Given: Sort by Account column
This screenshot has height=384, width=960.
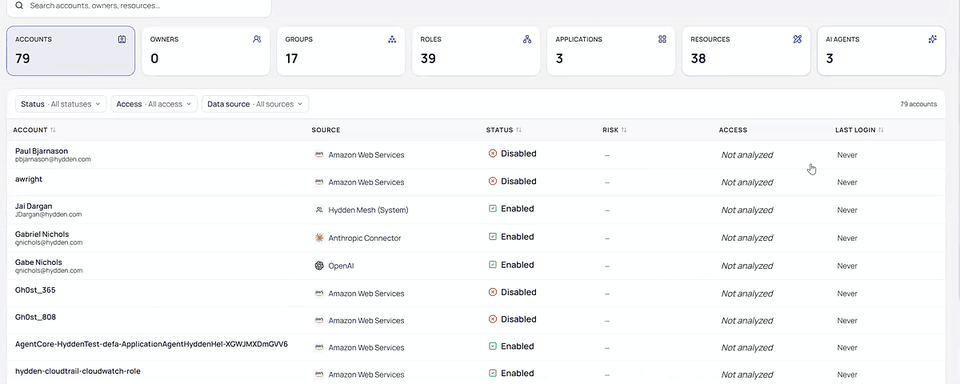Looking at the screenshot, I should [34, 130].
